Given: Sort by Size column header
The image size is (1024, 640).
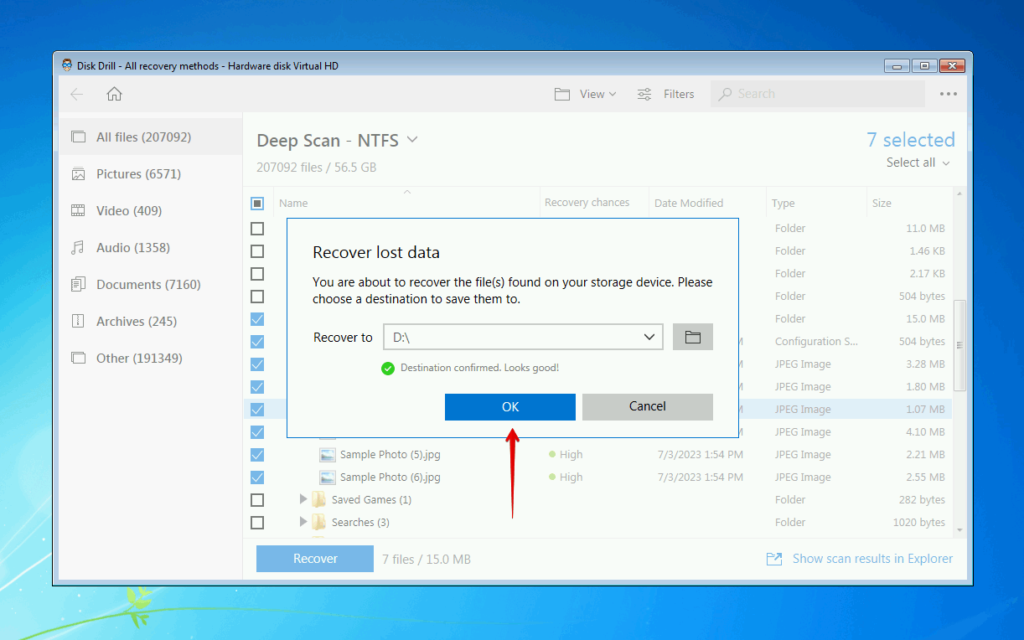Looking at the screenshot, I should pos(881,203).
